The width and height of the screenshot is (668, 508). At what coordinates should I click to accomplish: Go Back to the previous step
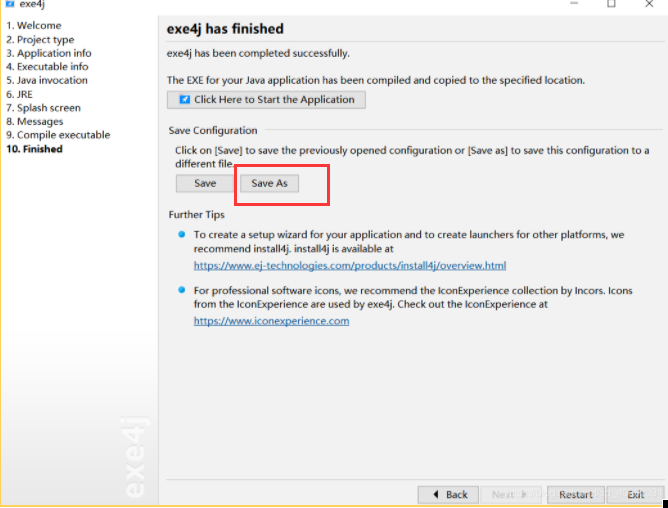(448, 494)
